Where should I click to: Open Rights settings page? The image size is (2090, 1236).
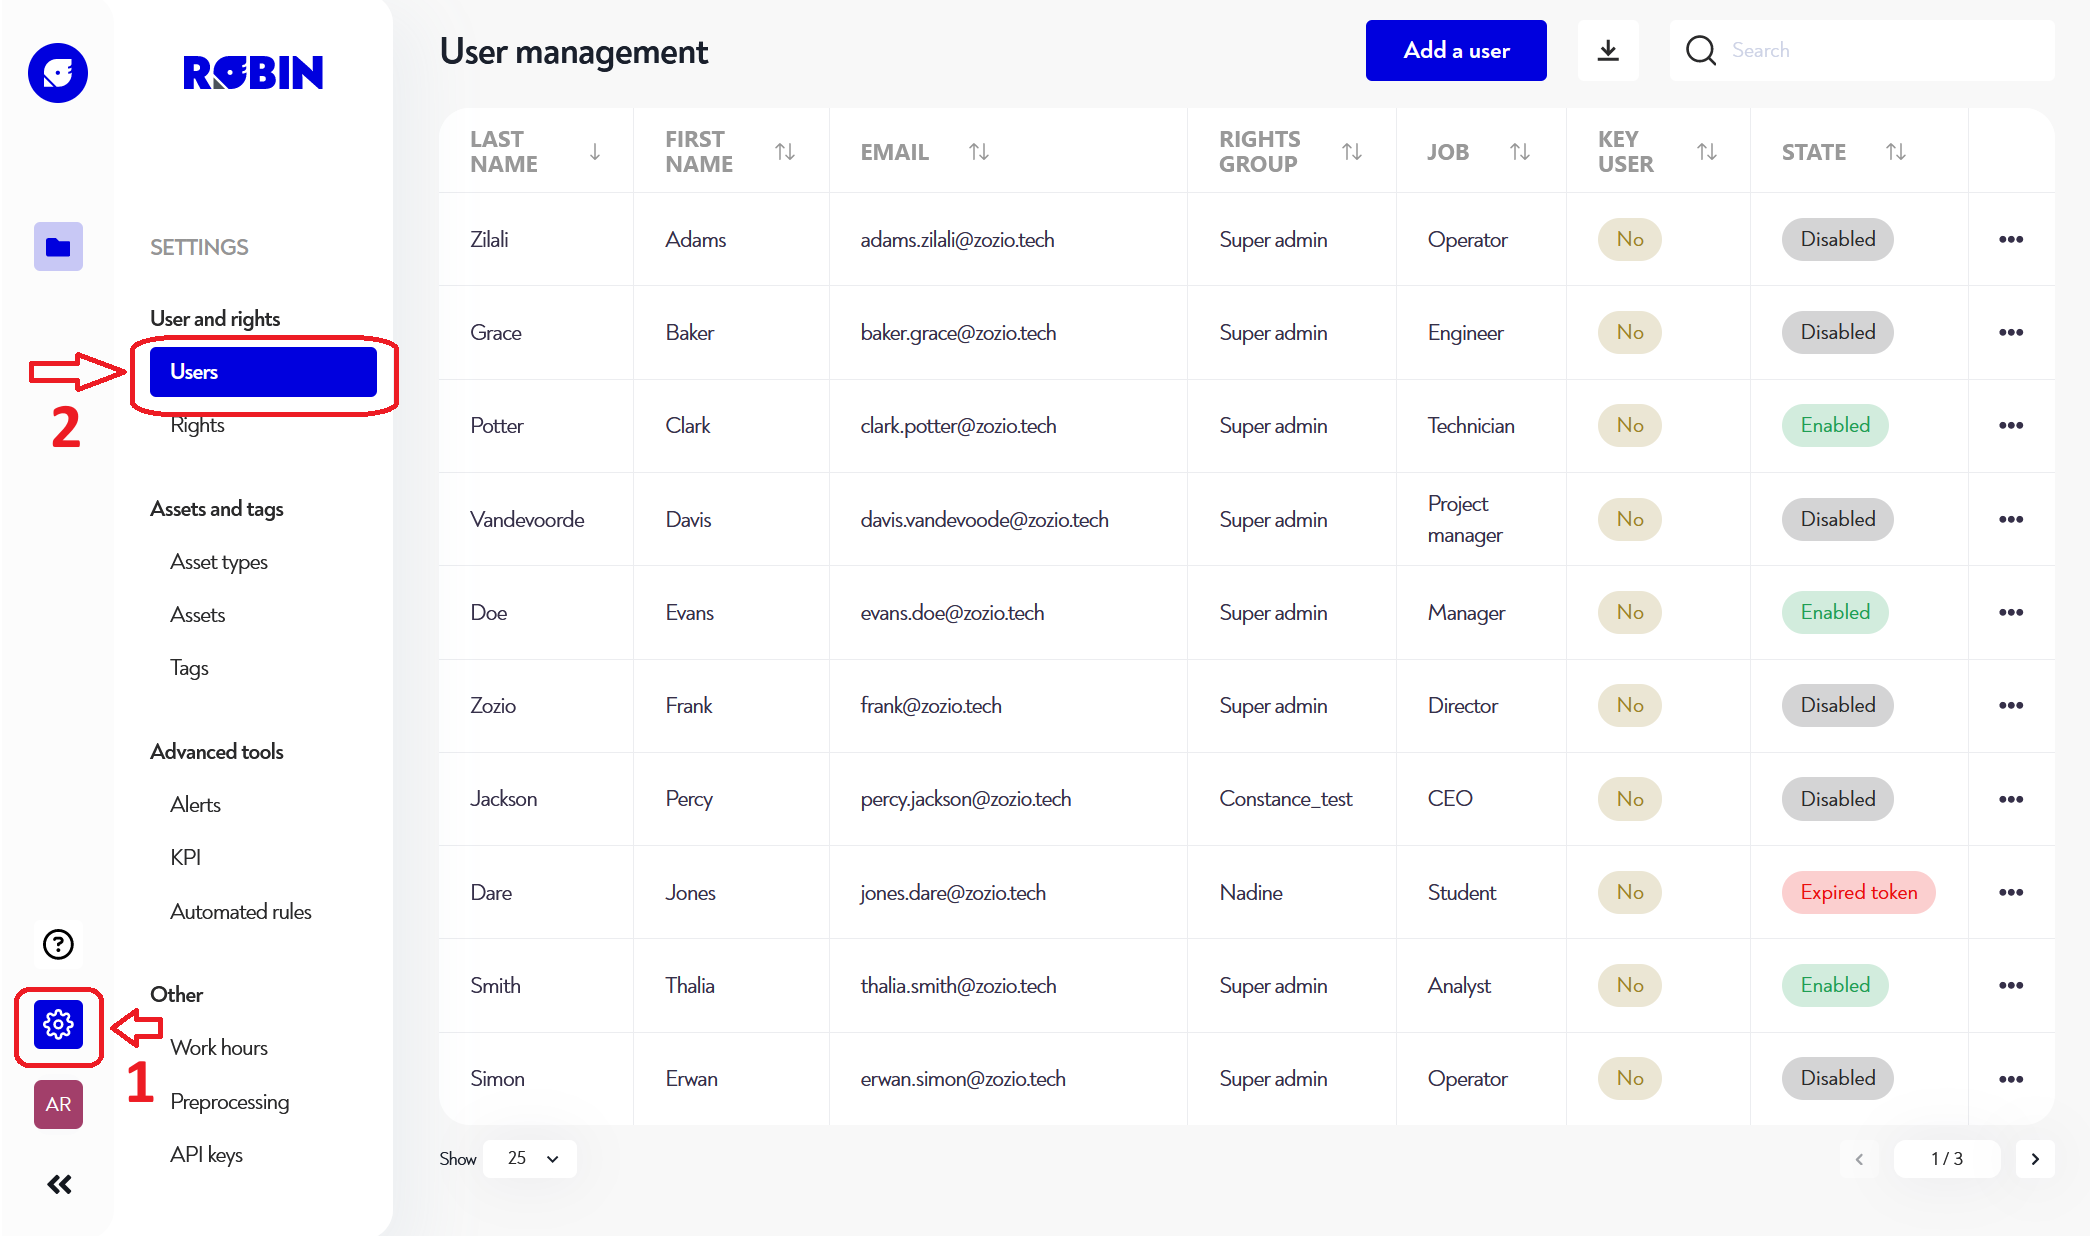click(x=197, y=425)
